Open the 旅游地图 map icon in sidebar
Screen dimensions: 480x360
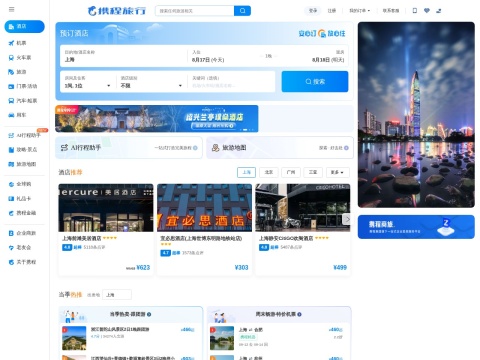pyautogui.click(x=11, y=164)
